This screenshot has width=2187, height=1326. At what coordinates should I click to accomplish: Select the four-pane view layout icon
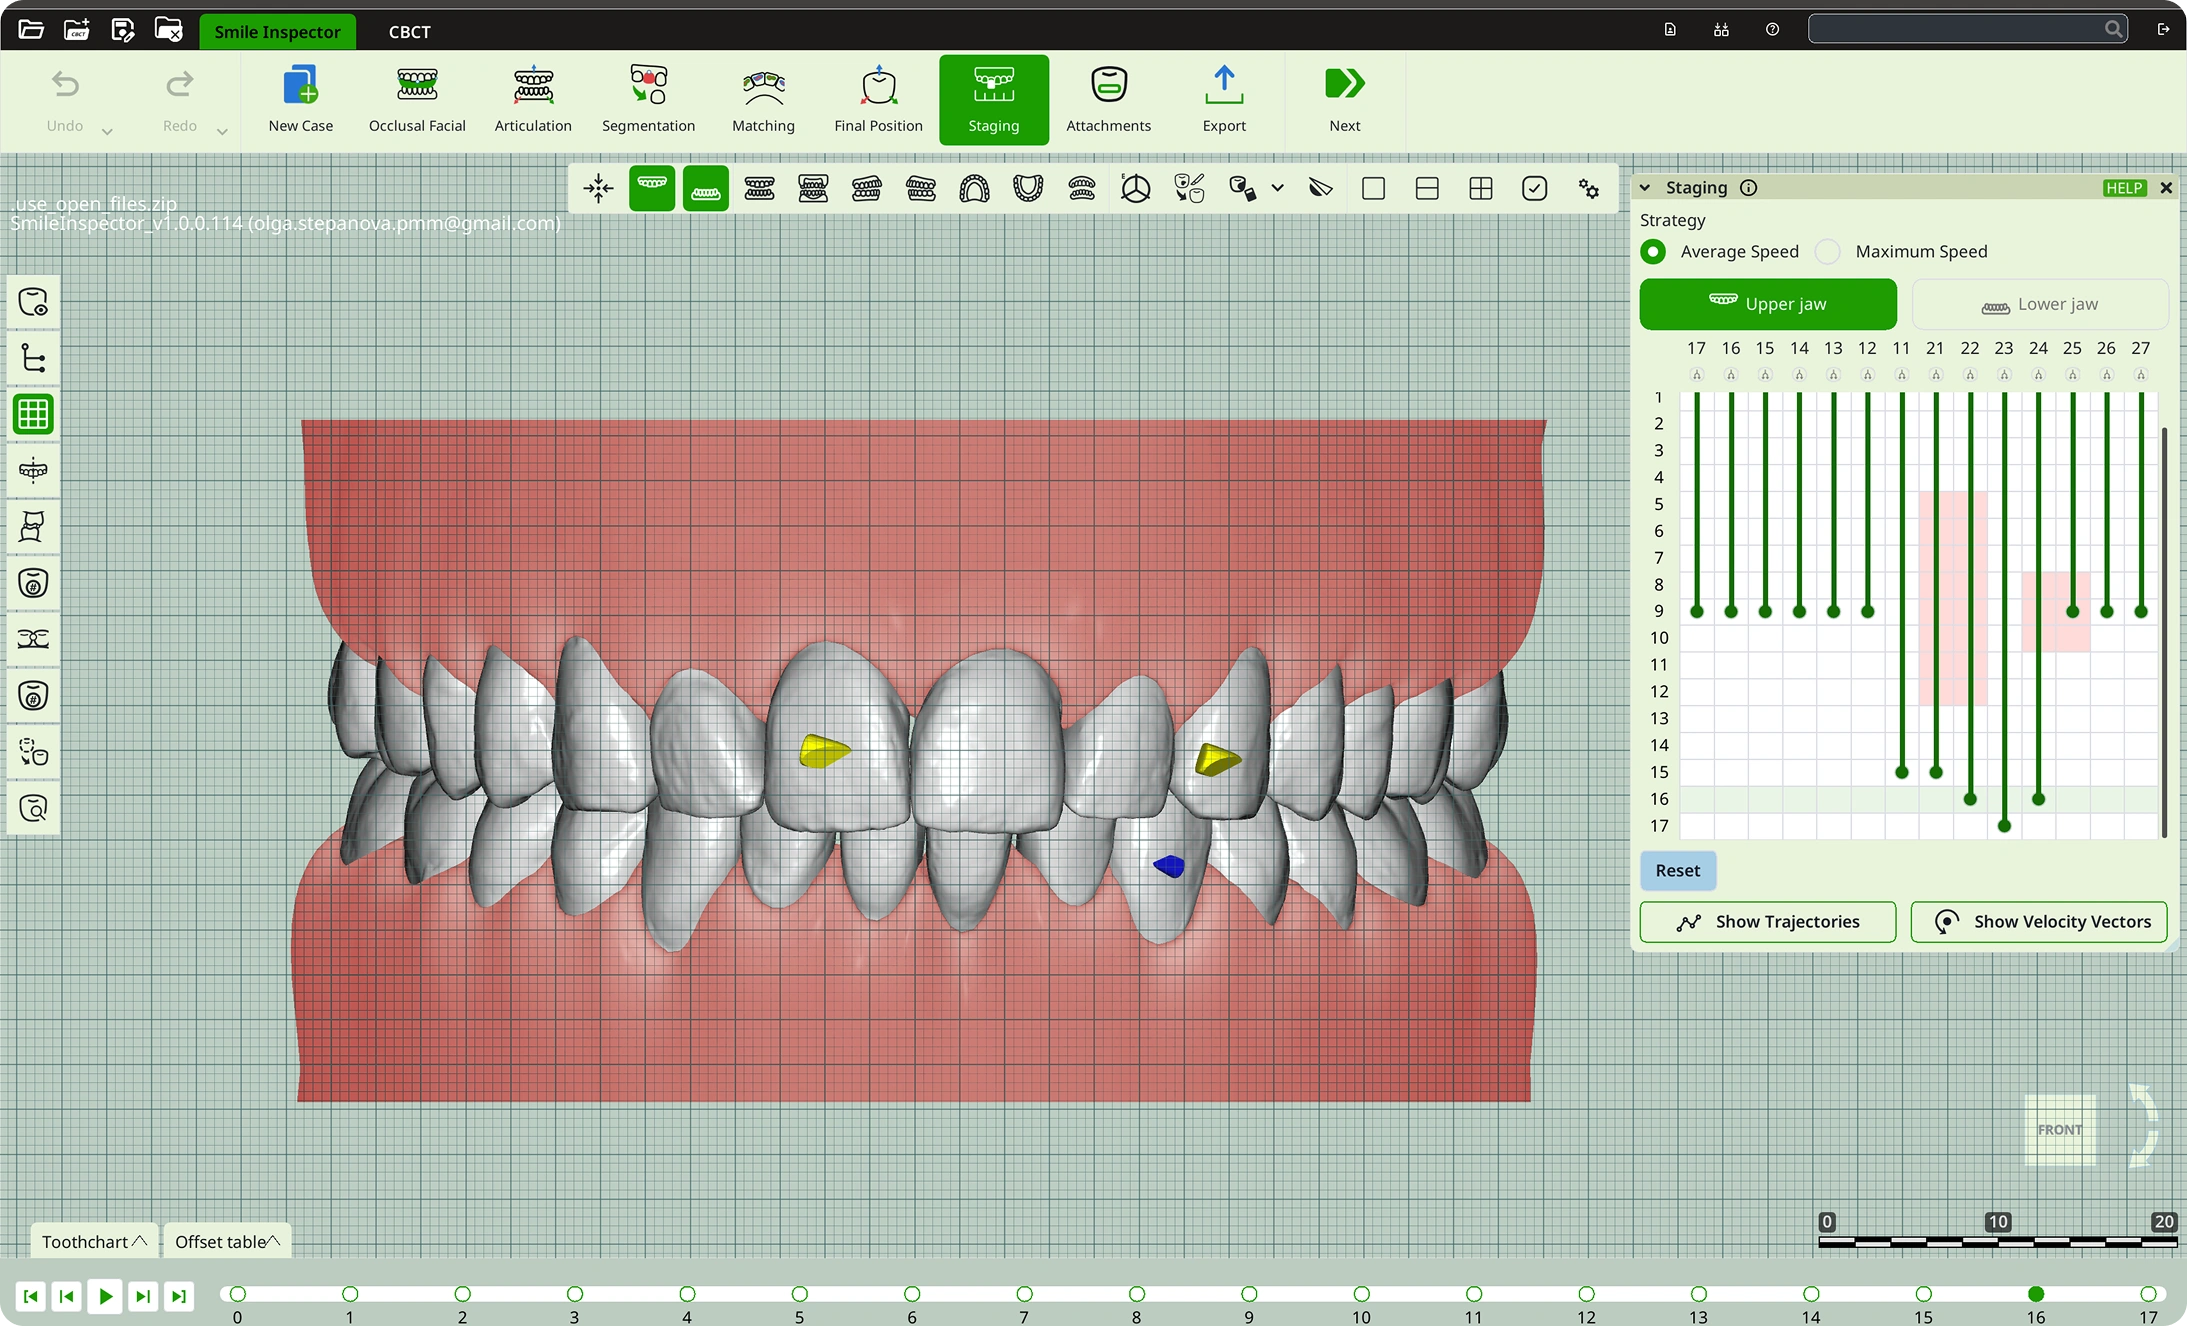pyautogui.click(x=1480, y=188)
